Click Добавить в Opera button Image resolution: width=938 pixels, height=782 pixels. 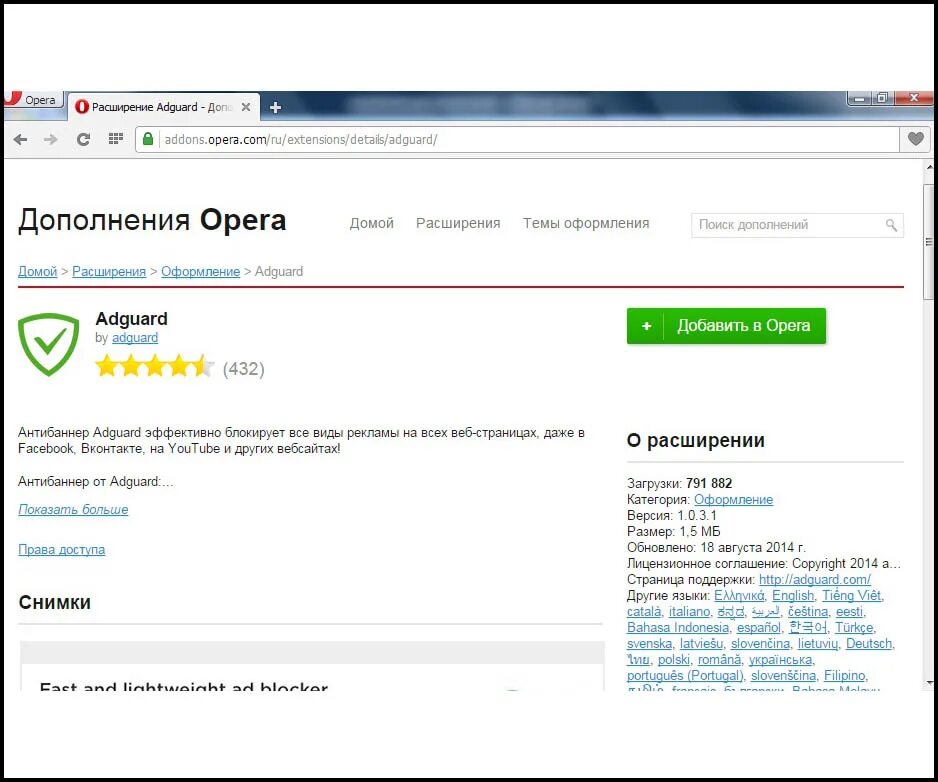726,326
